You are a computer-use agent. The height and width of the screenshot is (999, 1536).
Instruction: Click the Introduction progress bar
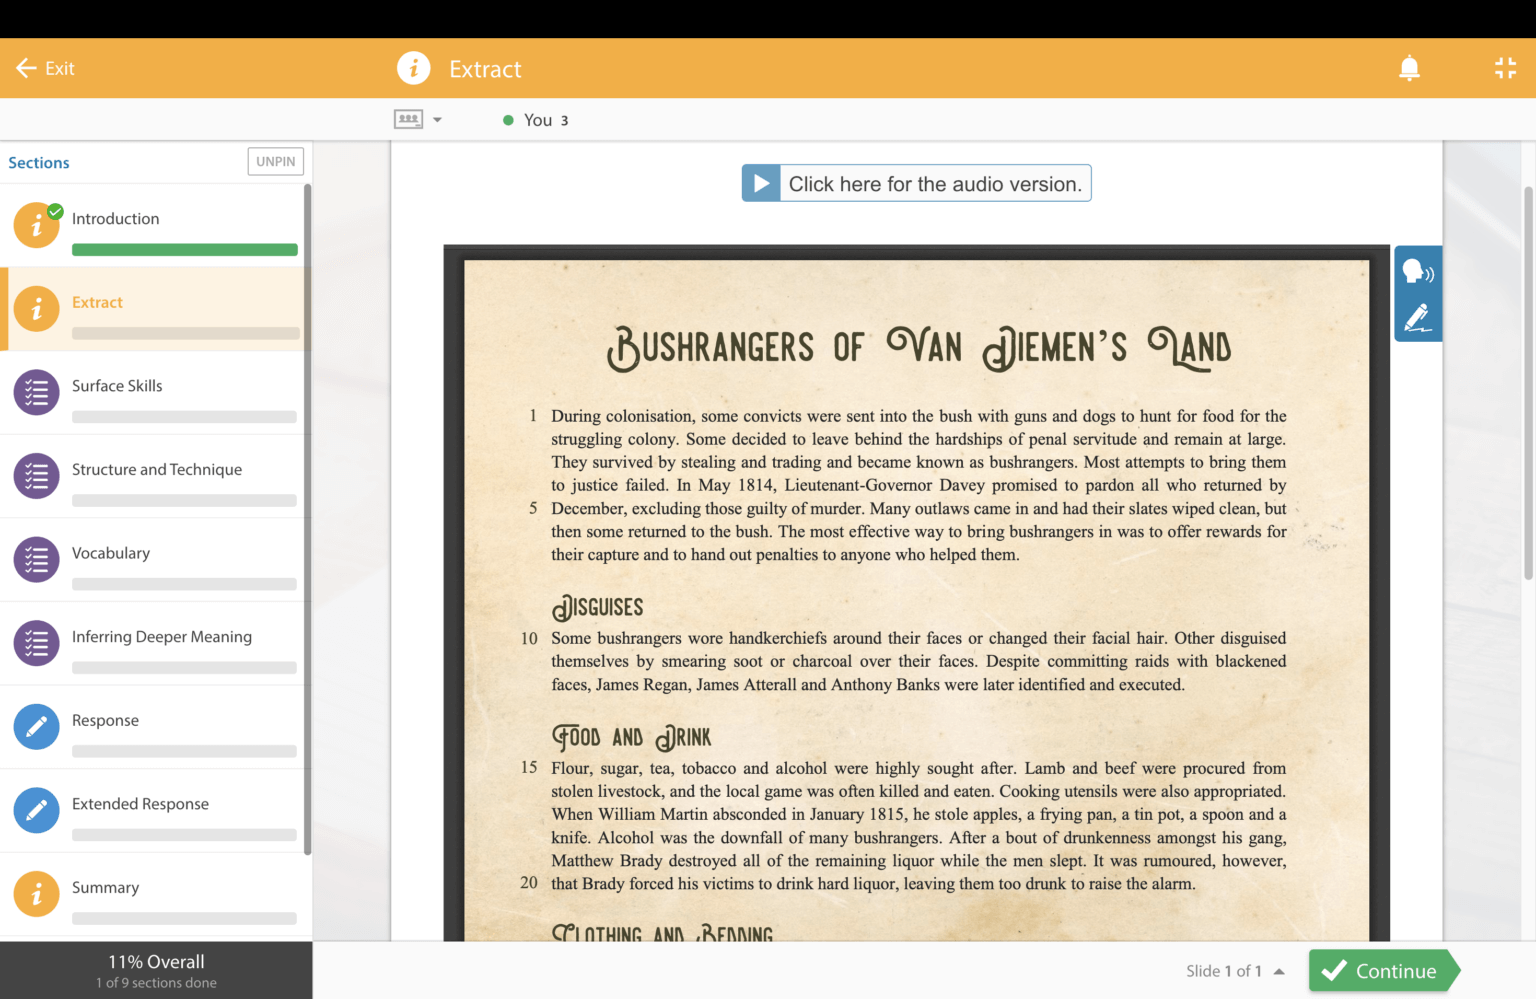pos(184,249)
